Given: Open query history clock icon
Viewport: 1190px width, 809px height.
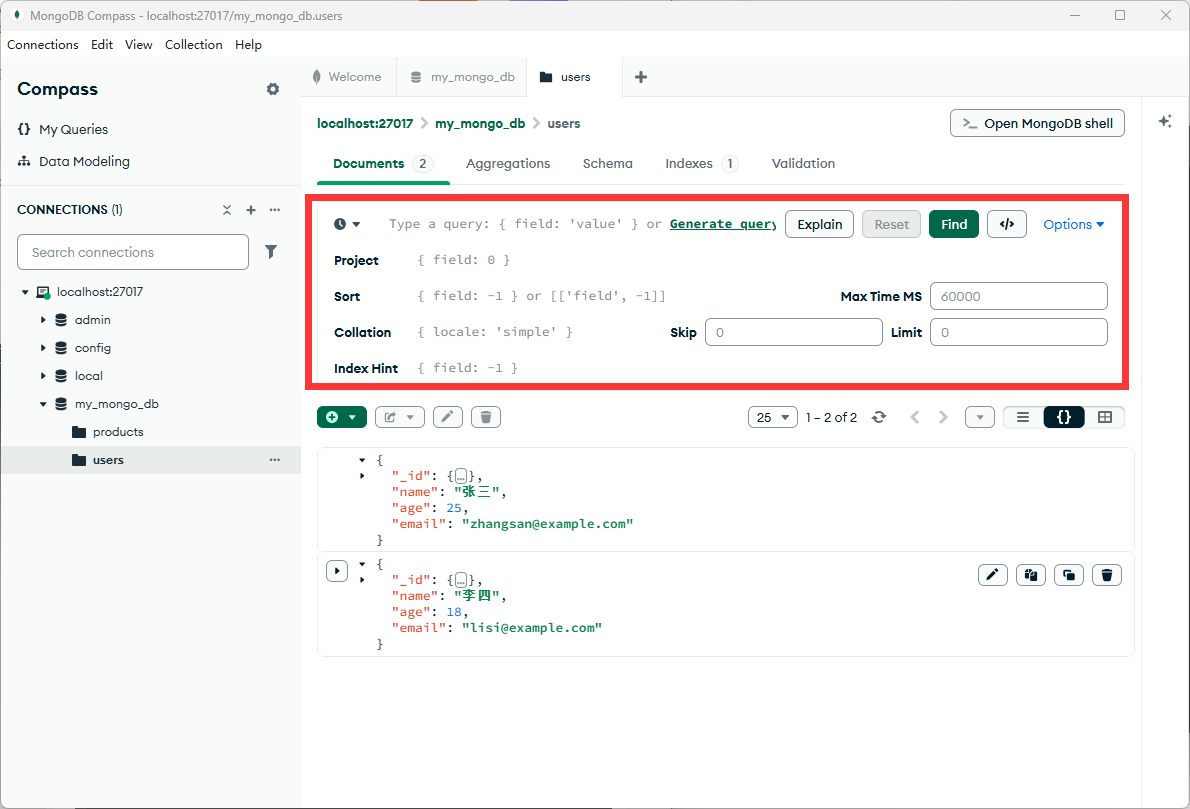Looking at the screenshot, I should [340, 224].
